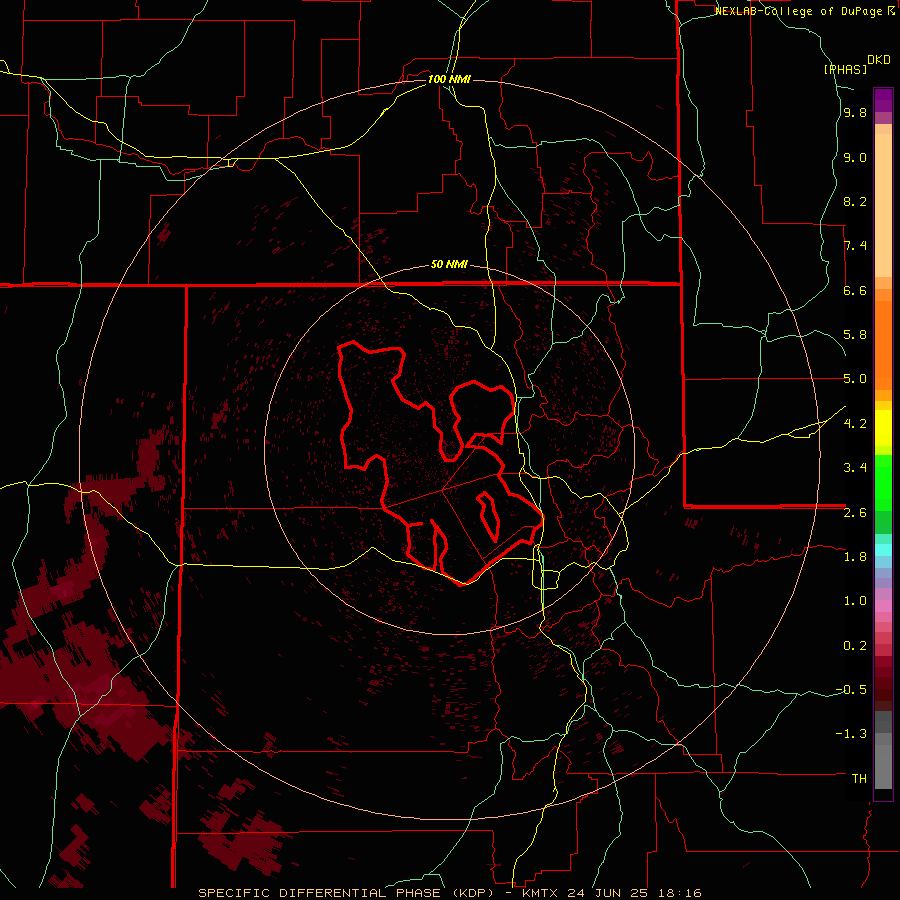Image resolution: width=900 pixels, height=900 pixels.
Task: Click the KMTX radar site identifier
Action: pyautogui.click(x=541, y=893)
